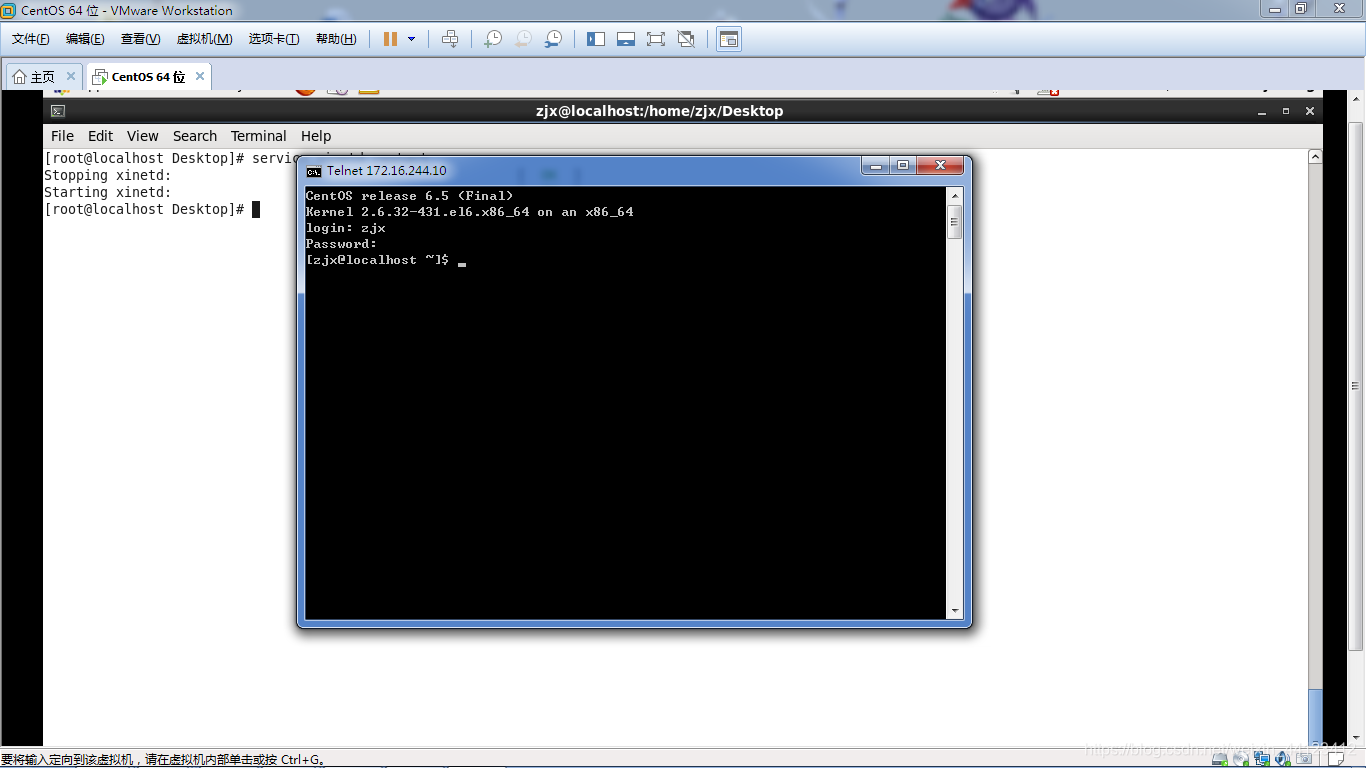
Task: Pause the virtual machine with the pause icon
Action: pyautogui.click(x=390, y=39)
